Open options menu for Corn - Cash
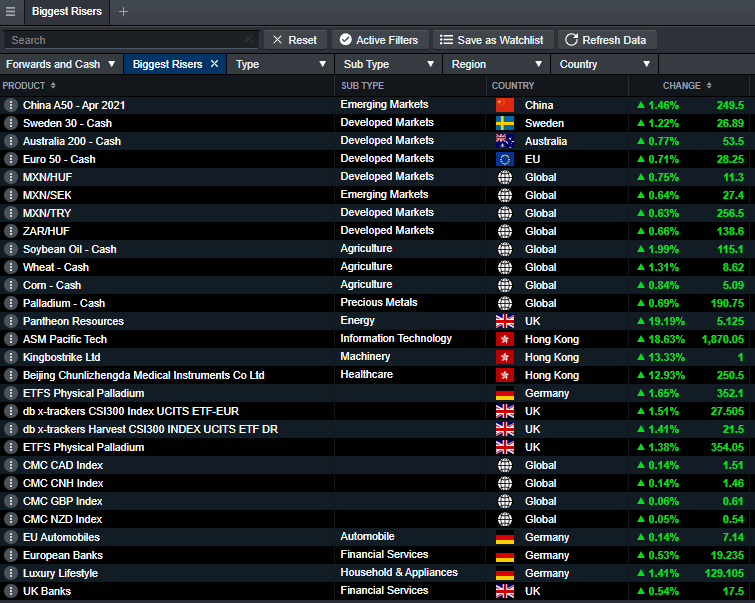This screenshot has width=755, height=603. click(x=11, y=285)
